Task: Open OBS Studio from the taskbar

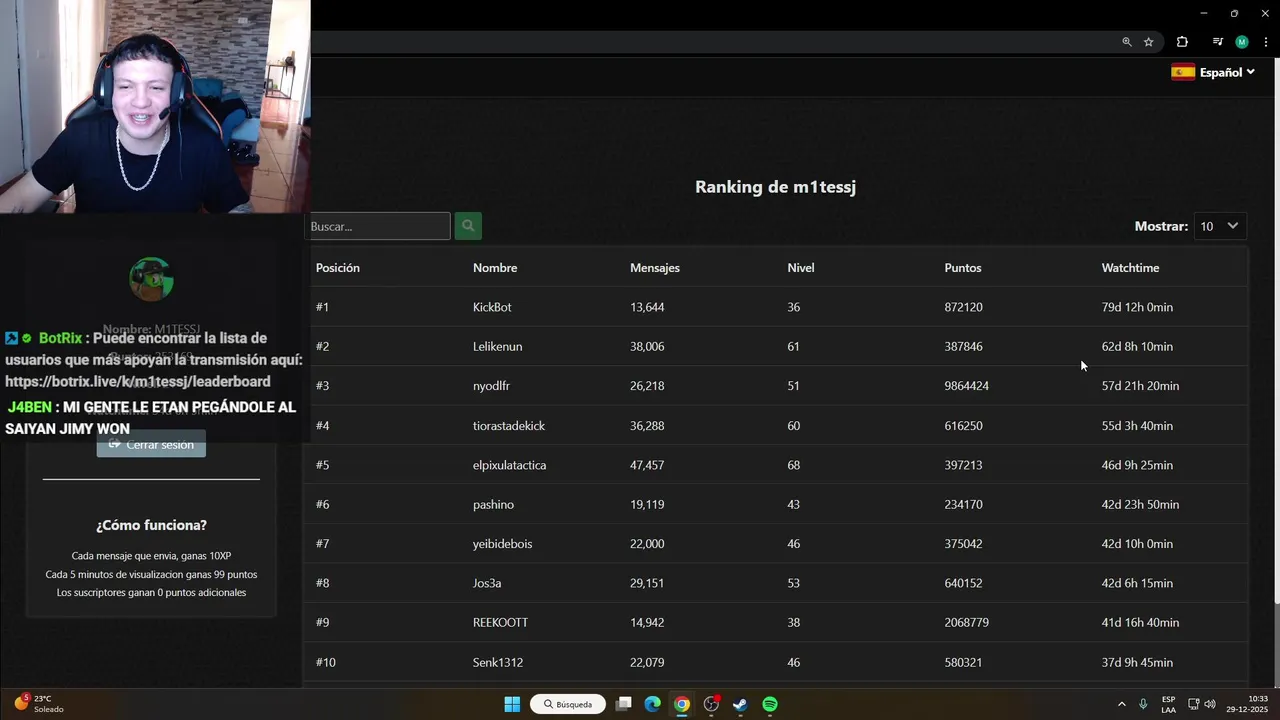Action: [711, 704]
